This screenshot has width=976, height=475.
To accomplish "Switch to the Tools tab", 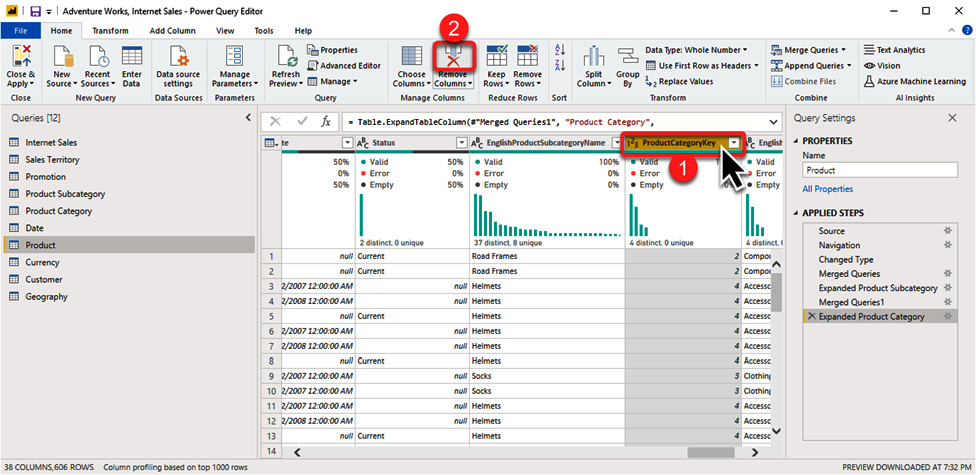I will 264,31.
